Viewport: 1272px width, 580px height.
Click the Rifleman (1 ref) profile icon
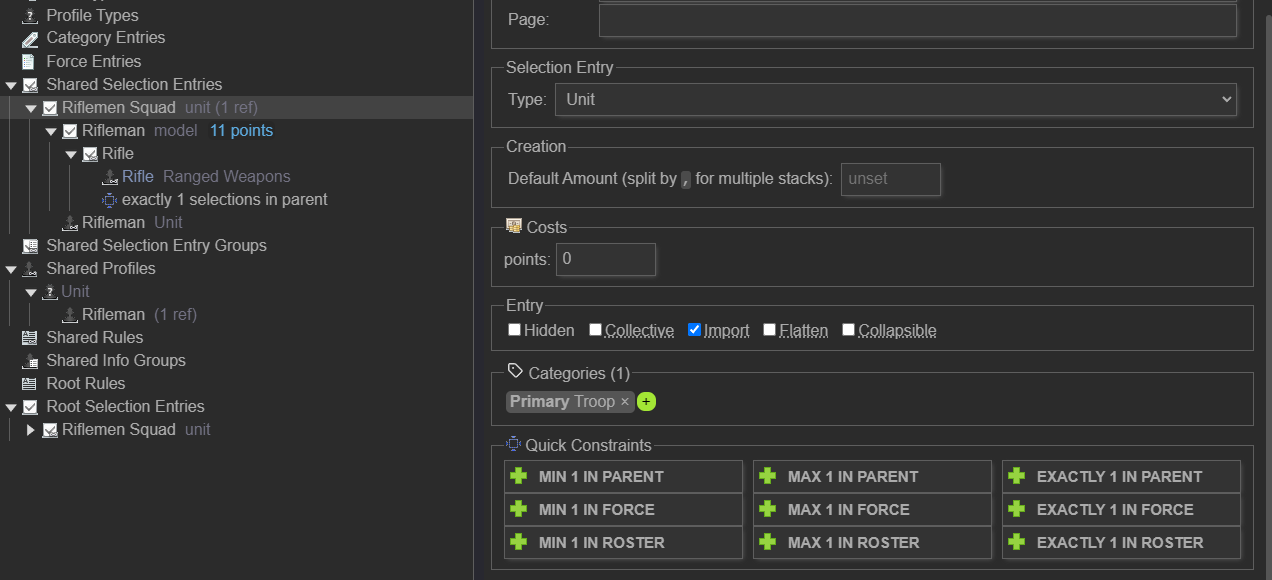70,315
